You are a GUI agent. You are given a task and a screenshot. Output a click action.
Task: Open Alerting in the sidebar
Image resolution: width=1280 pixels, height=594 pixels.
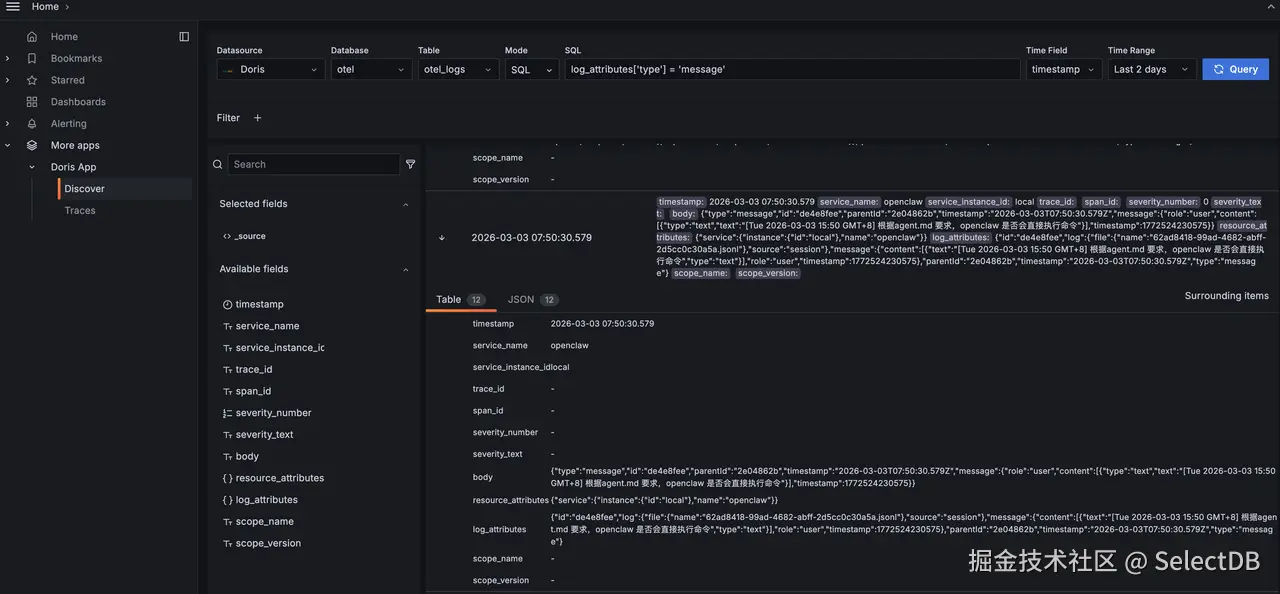pos(69,124)
